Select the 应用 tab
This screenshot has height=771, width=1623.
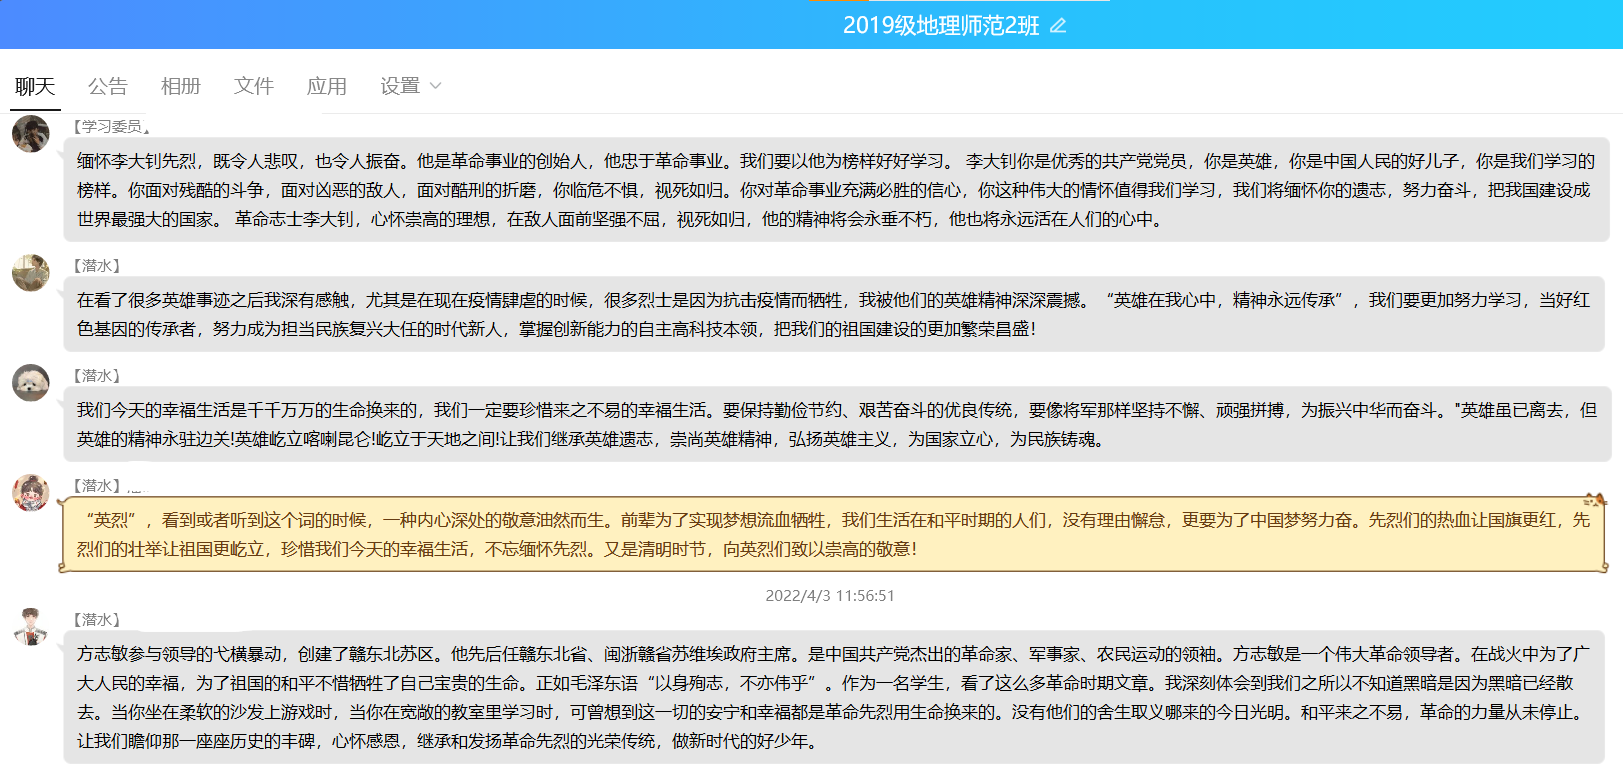[327, 87]
